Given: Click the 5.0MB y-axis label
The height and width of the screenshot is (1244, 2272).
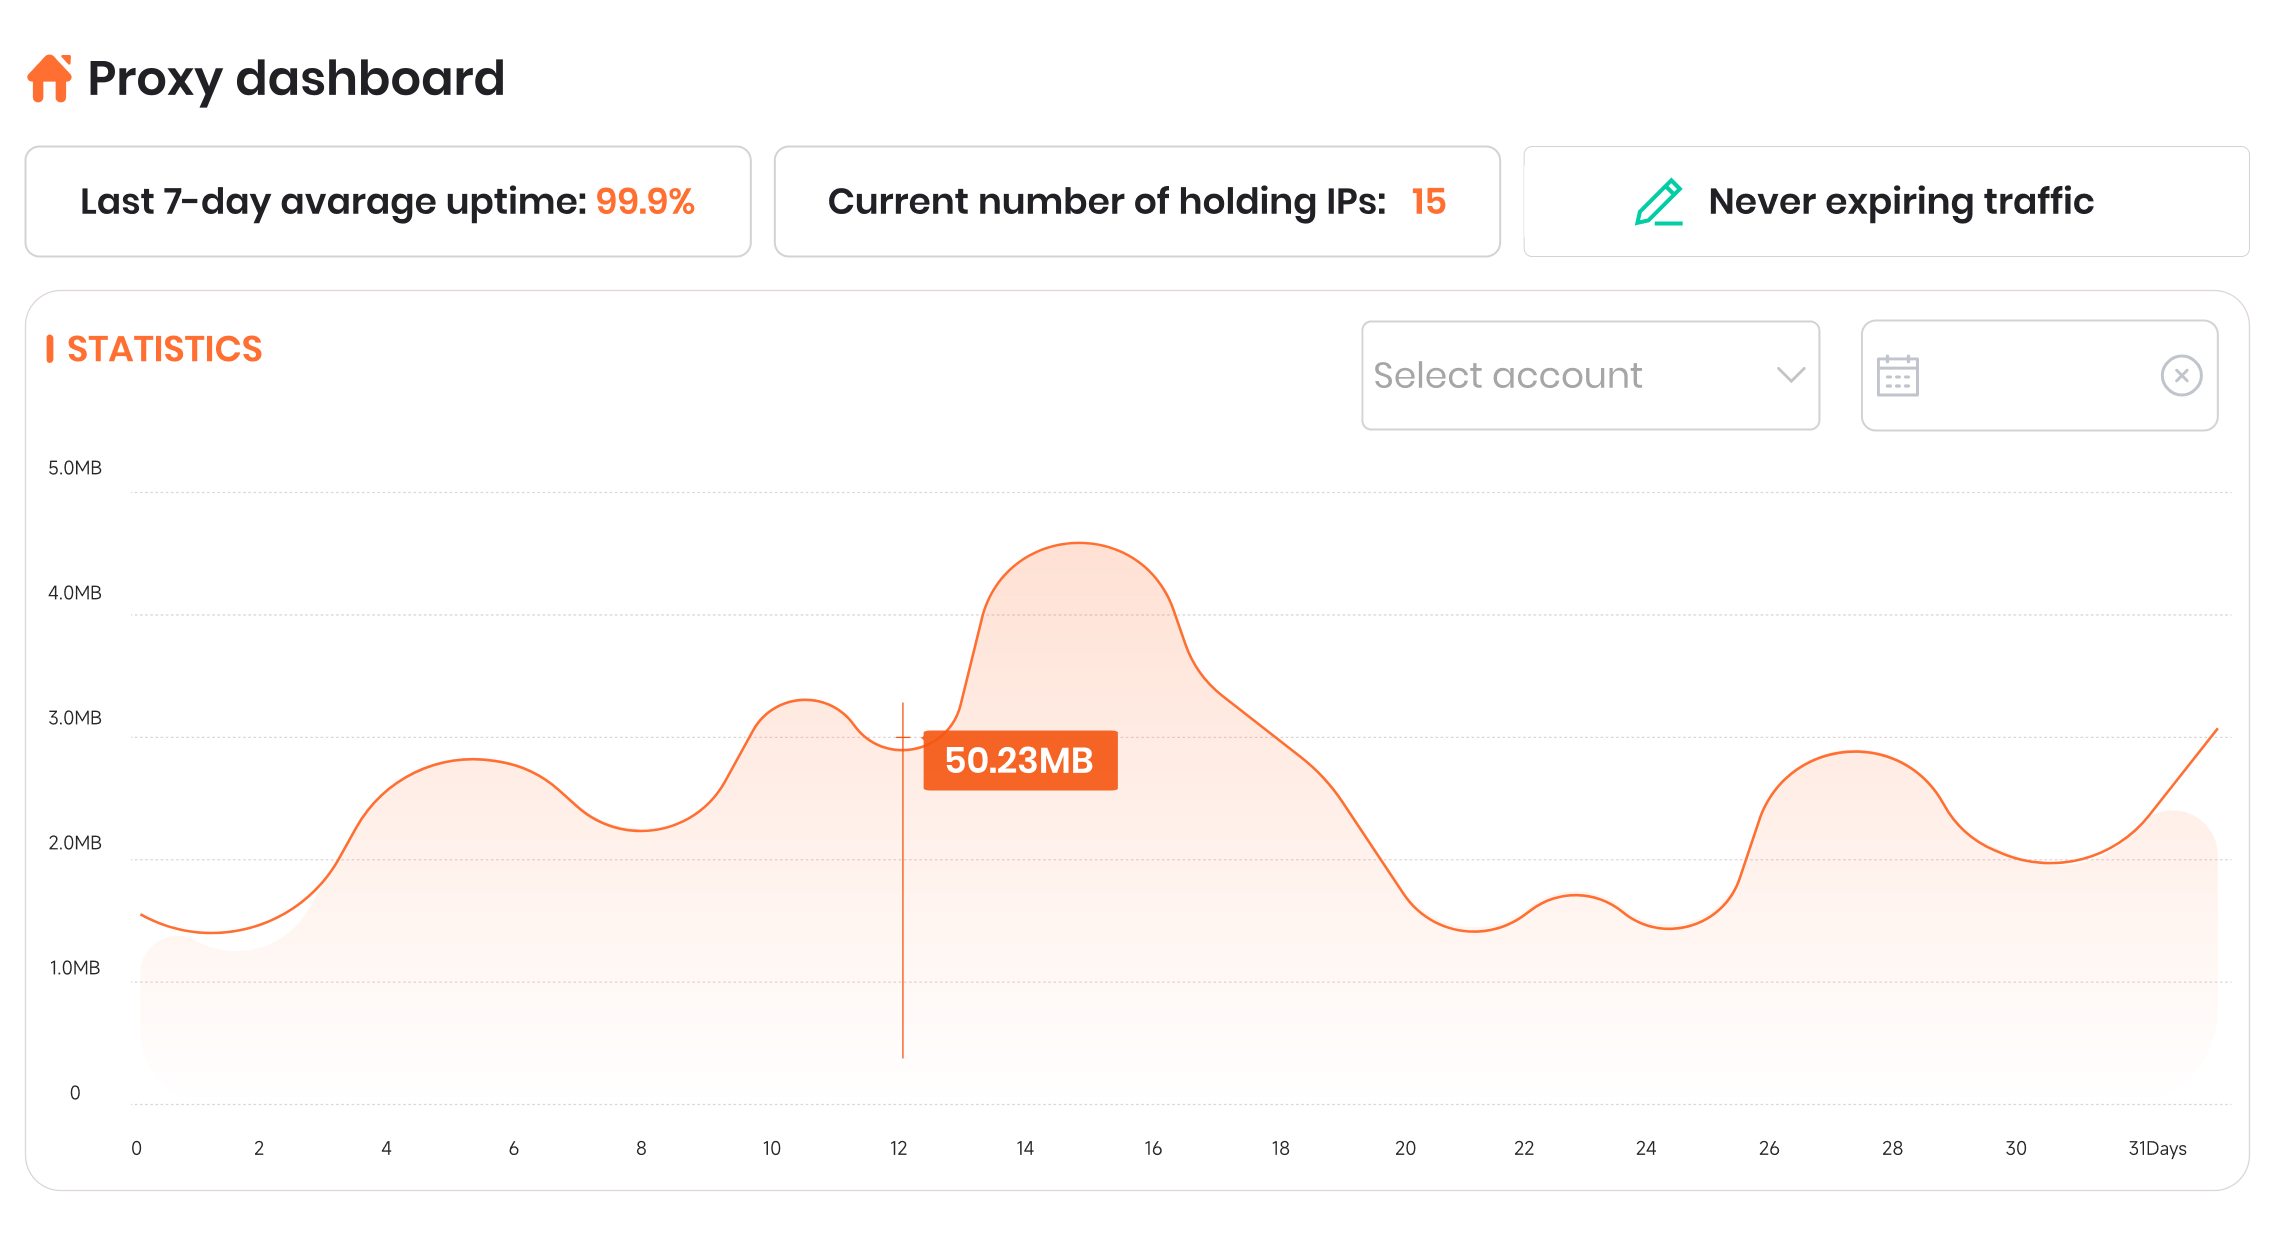Looking at the screenshot, I should [x=75, y=468].
